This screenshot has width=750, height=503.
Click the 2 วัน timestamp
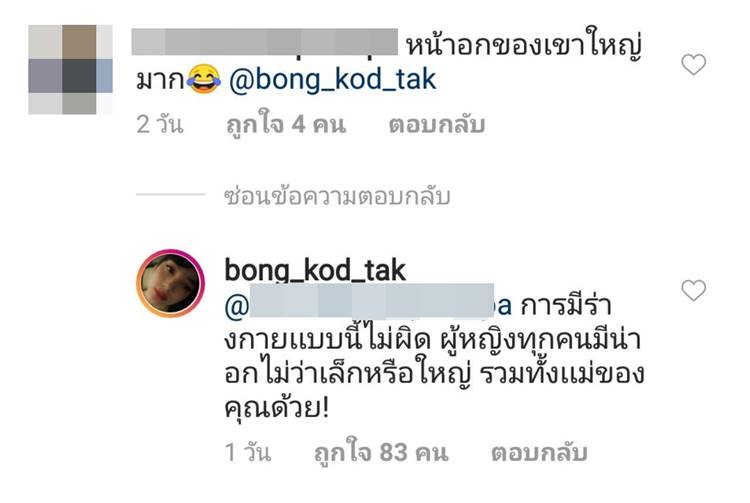click(160, 125)
